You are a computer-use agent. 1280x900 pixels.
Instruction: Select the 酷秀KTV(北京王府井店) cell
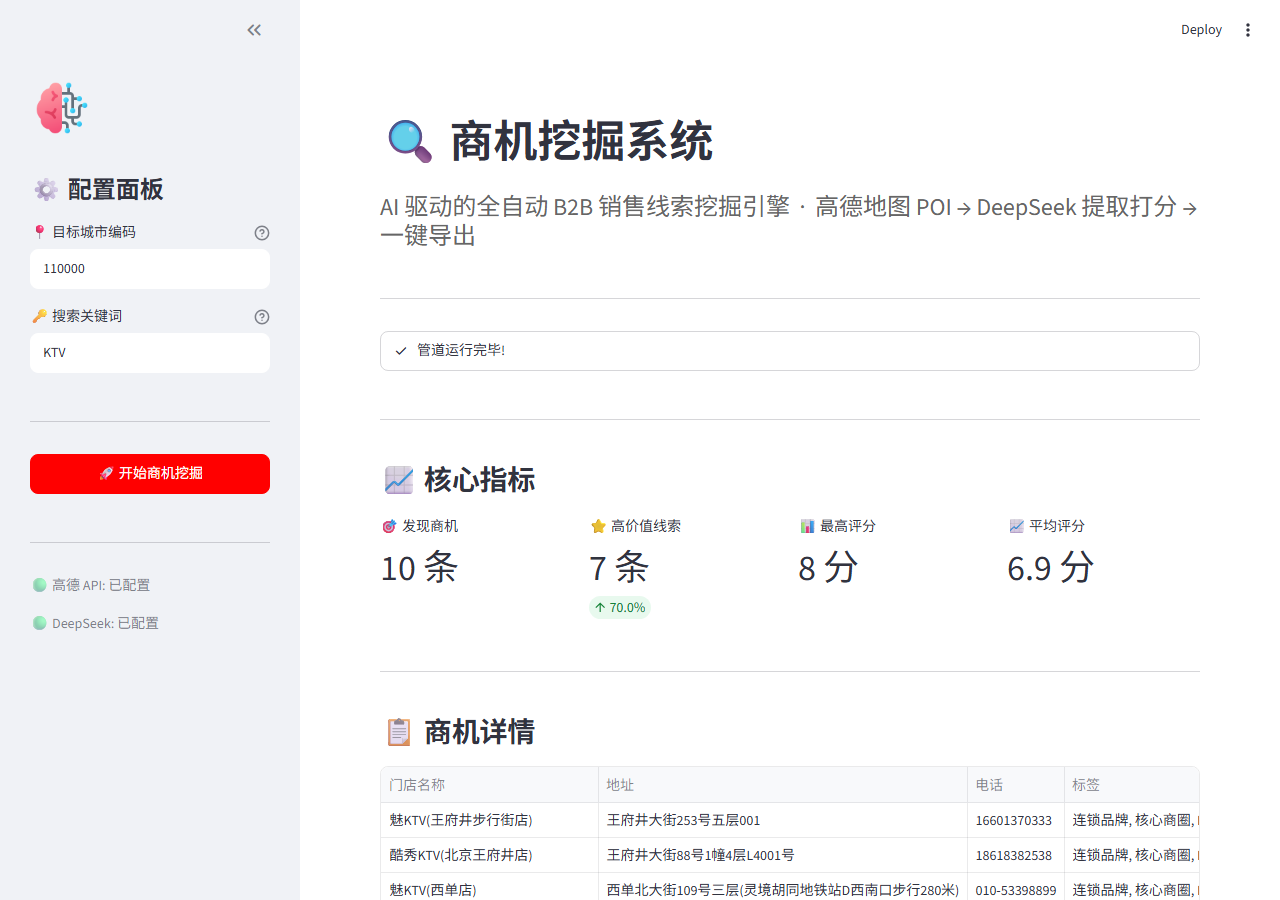[x=490, y=855]
